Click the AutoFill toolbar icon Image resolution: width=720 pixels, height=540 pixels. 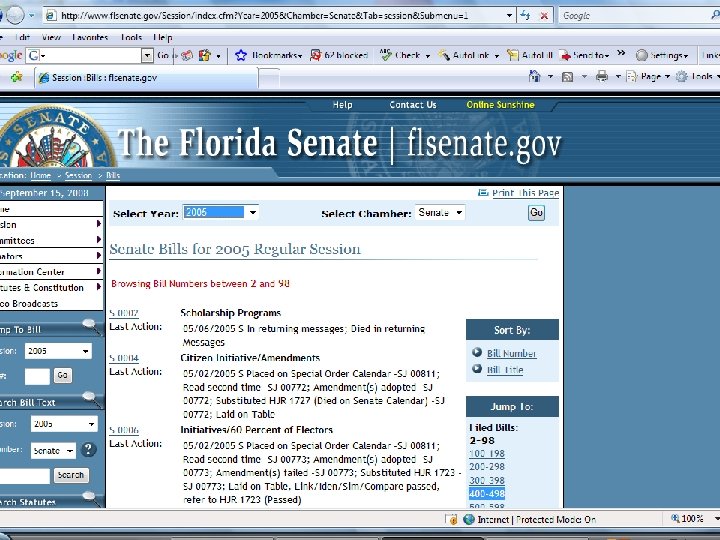point(512,56)
